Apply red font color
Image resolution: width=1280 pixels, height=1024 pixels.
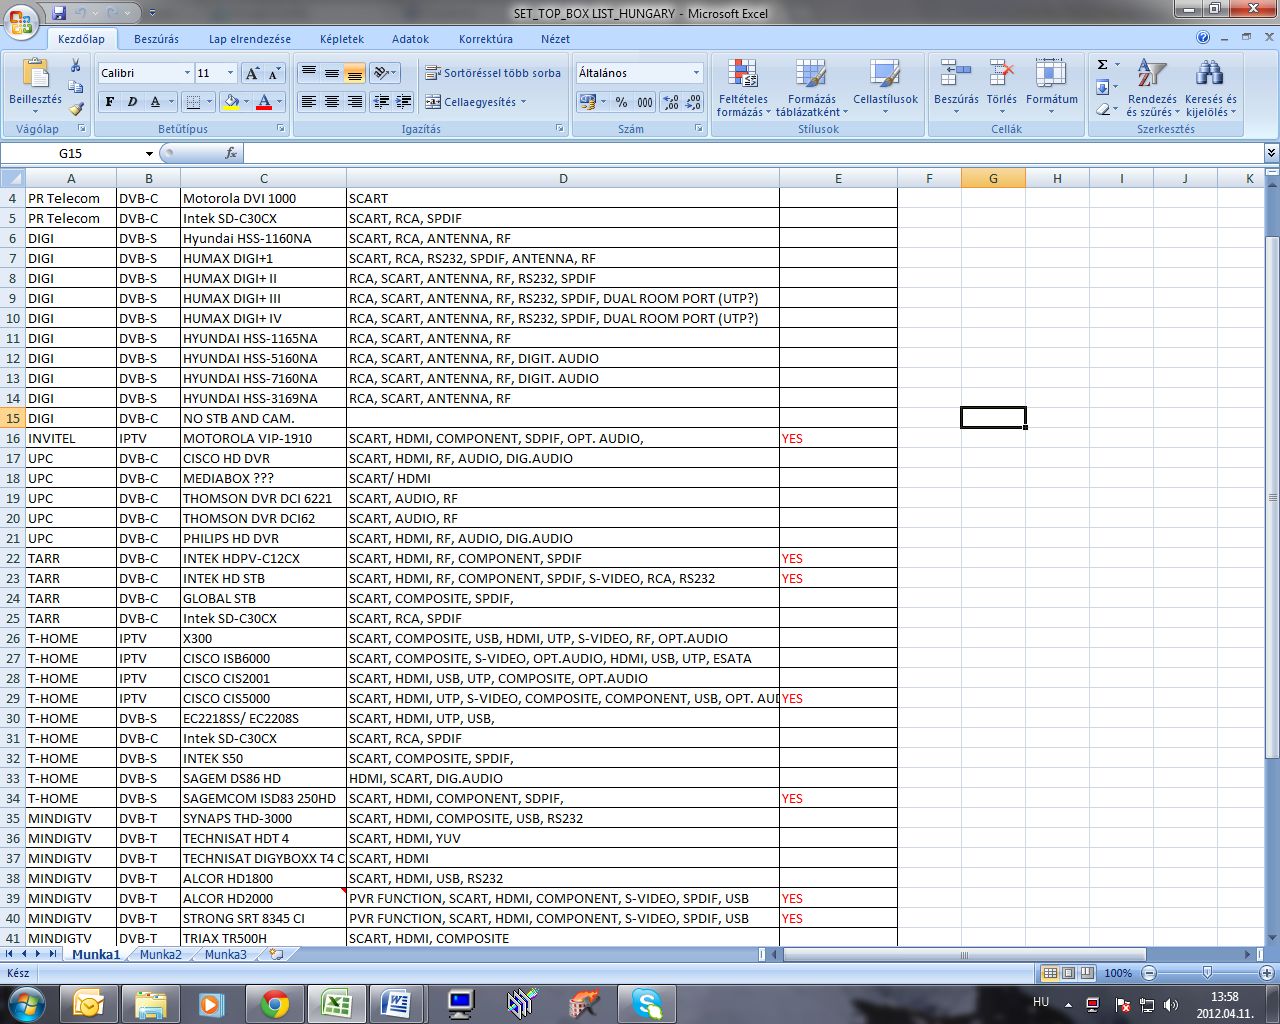[x=264, y=102]
